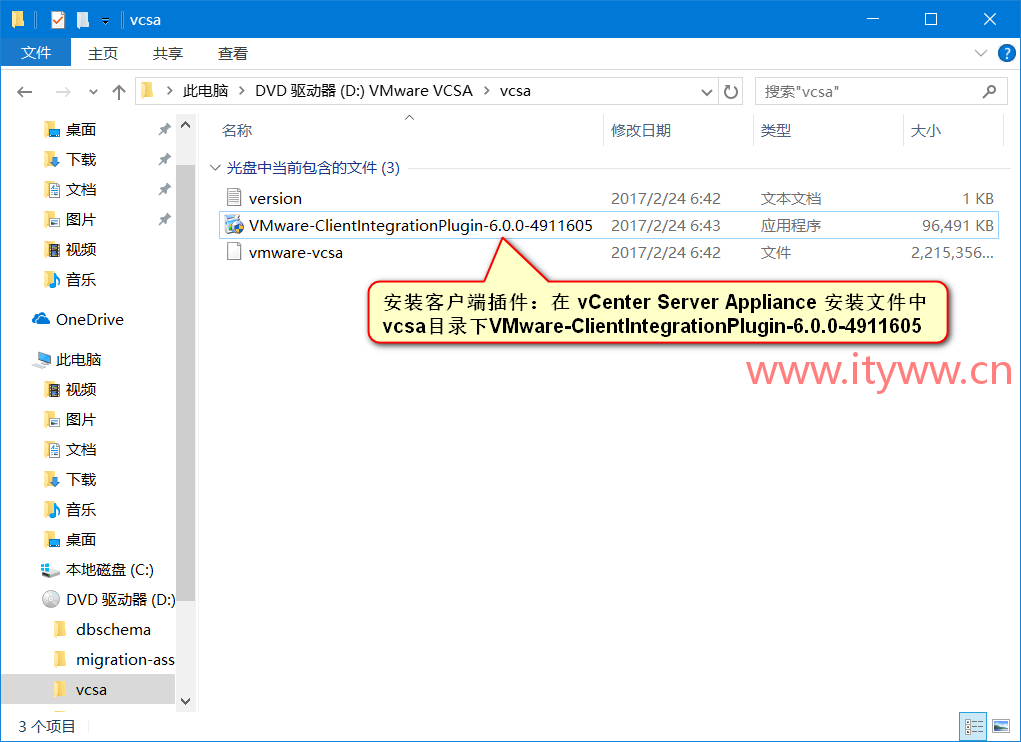Switch to details view icon in status bar
This screenshot has height=742, width=1021.
[974, 726]
